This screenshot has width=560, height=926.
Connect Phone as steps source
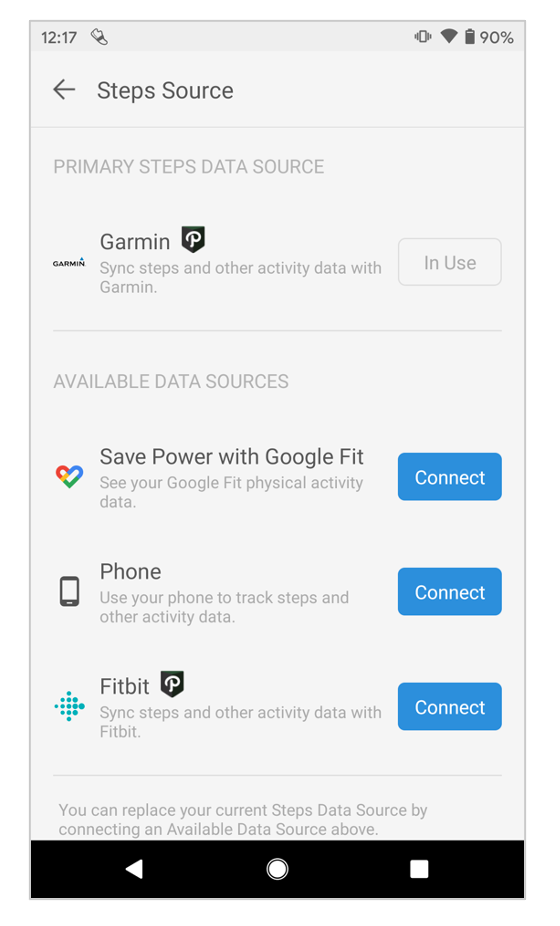click(x=450, y=592)
